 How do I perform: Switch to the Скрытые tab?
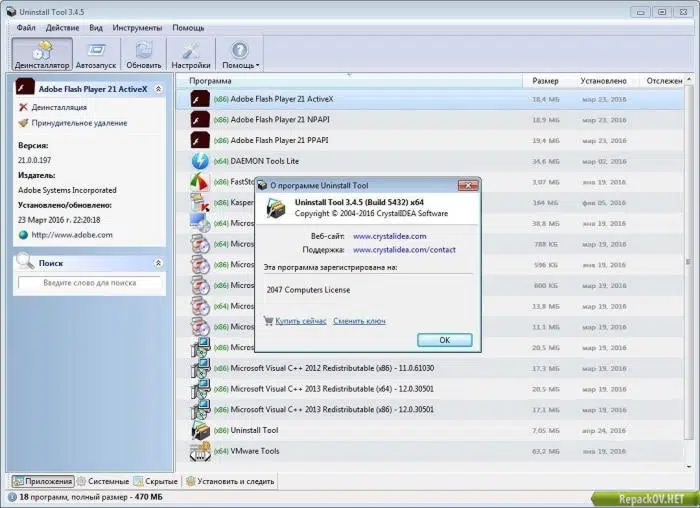point(156,481)
